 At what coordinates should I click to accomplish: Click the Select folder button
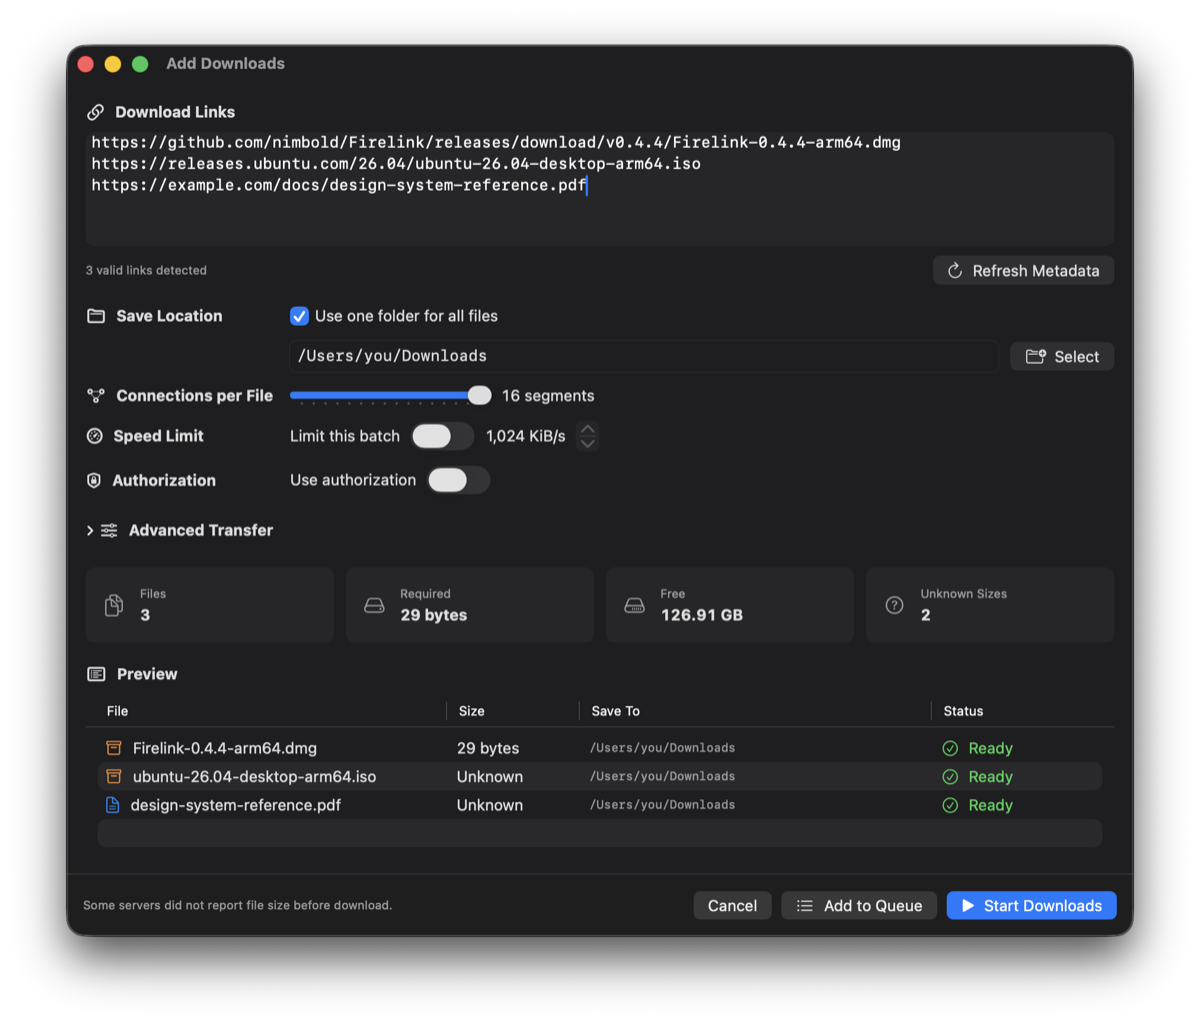(1062, 356)
